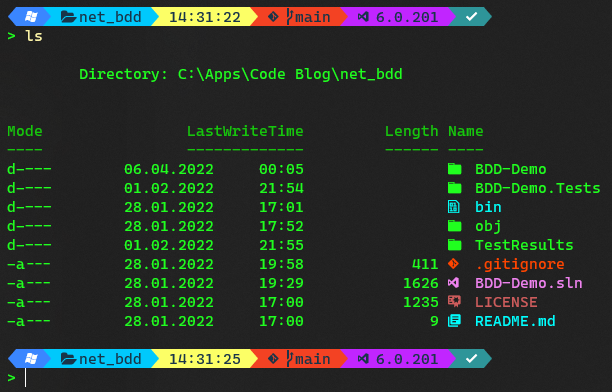This screenshot has width=612, height=392.
Task: Click the document icon next to README.md
Action: point(454,321)
